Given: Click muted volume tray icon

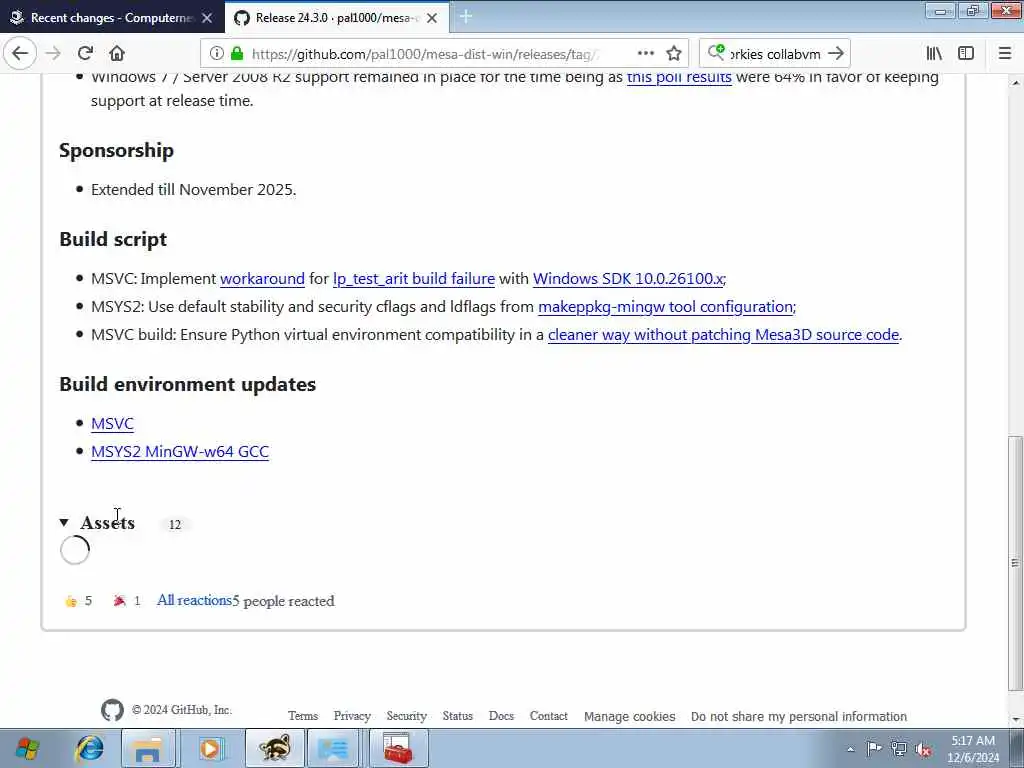Looking at the screenshot, I should [923, 749].
